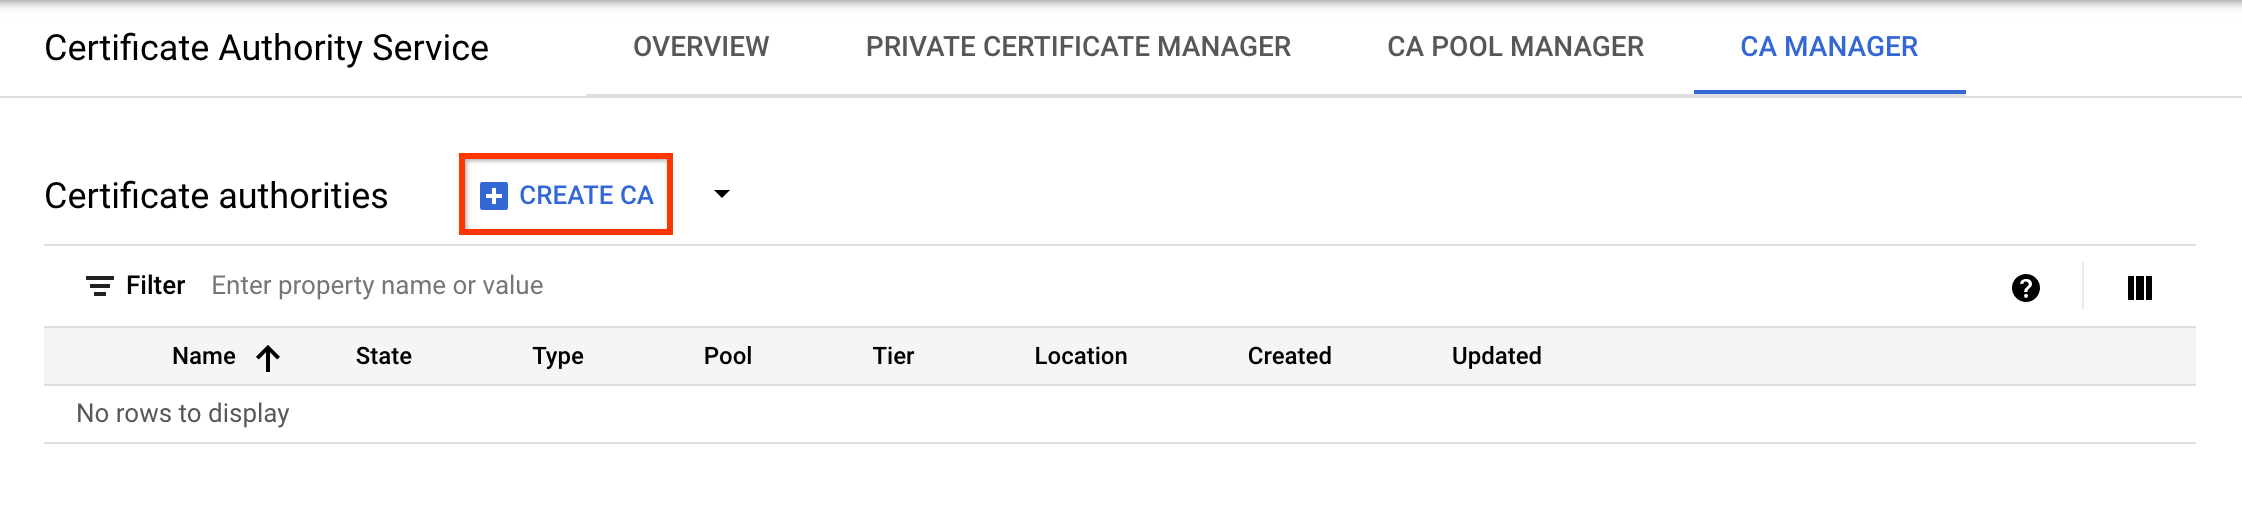Go to the CA Pool Manager tab
The image size is (2242, 520).
tap(1515, 47)
